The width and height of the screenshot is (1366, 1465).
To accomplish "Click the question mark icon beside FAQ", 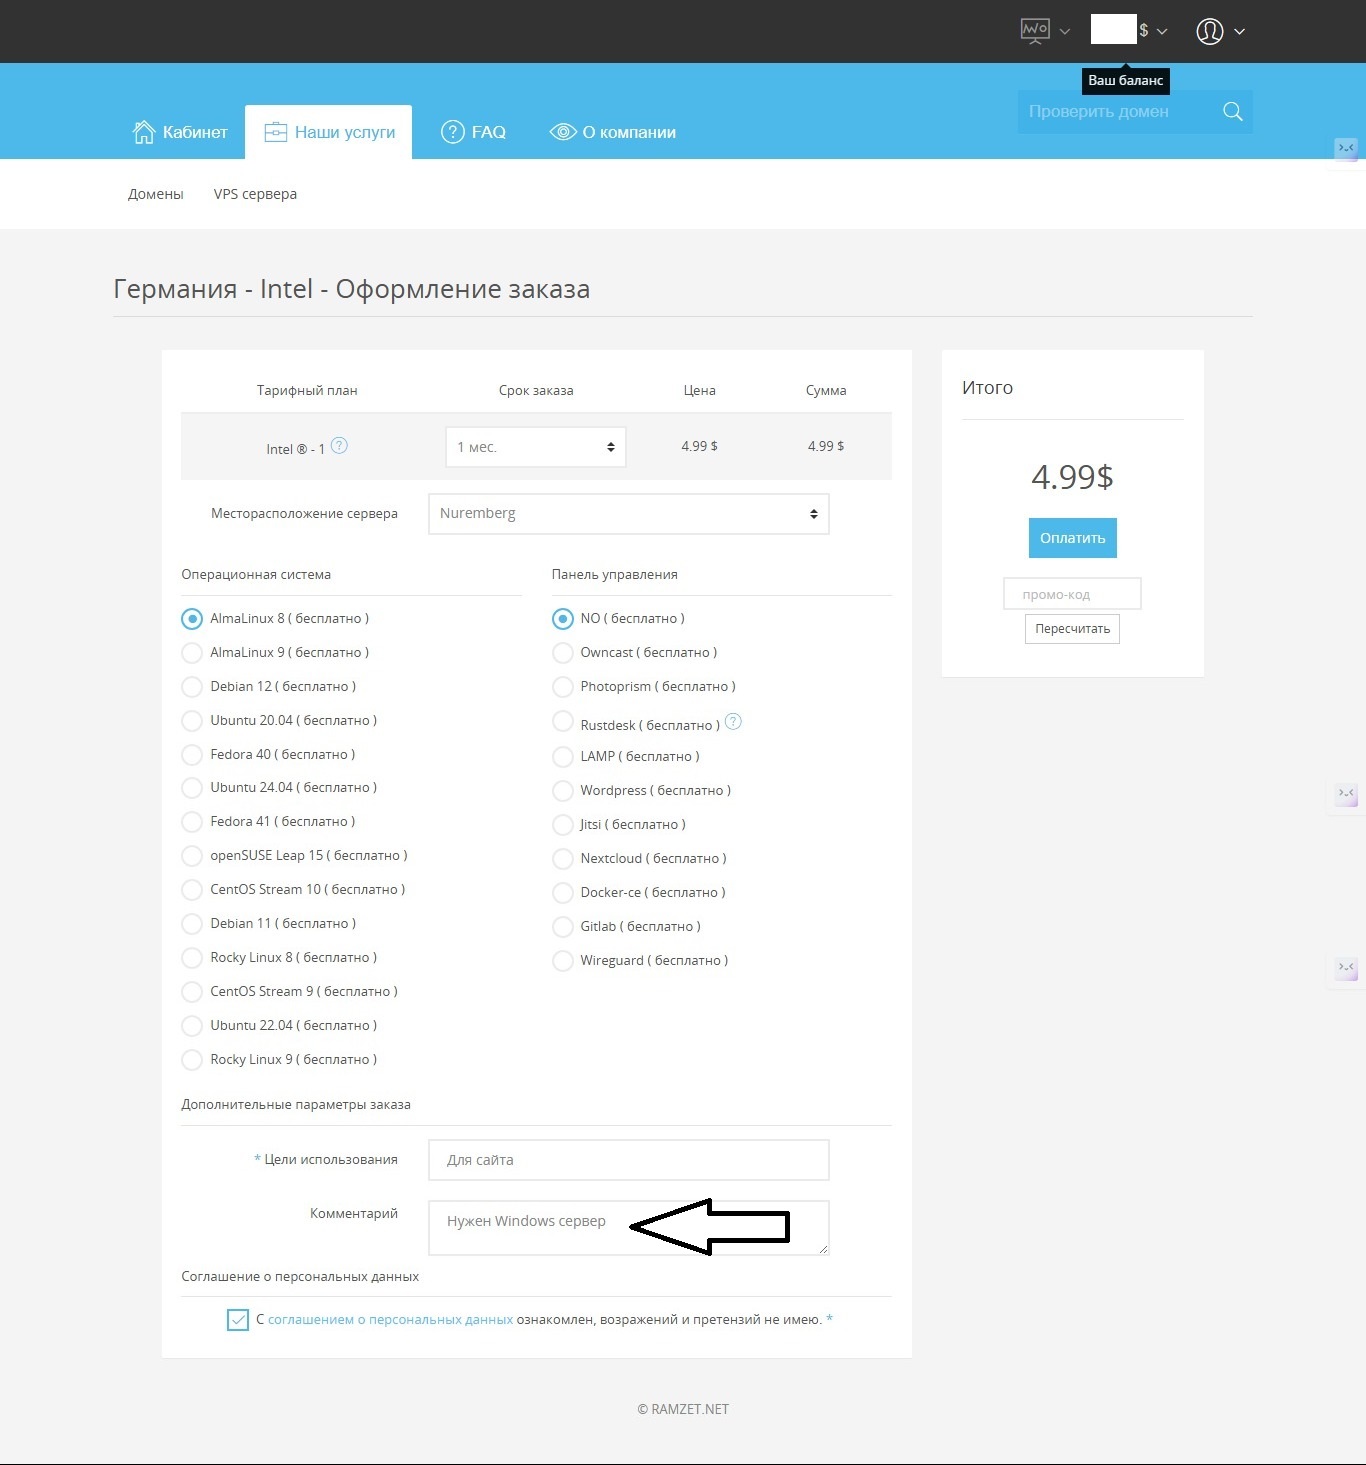I will coord(453,132).
